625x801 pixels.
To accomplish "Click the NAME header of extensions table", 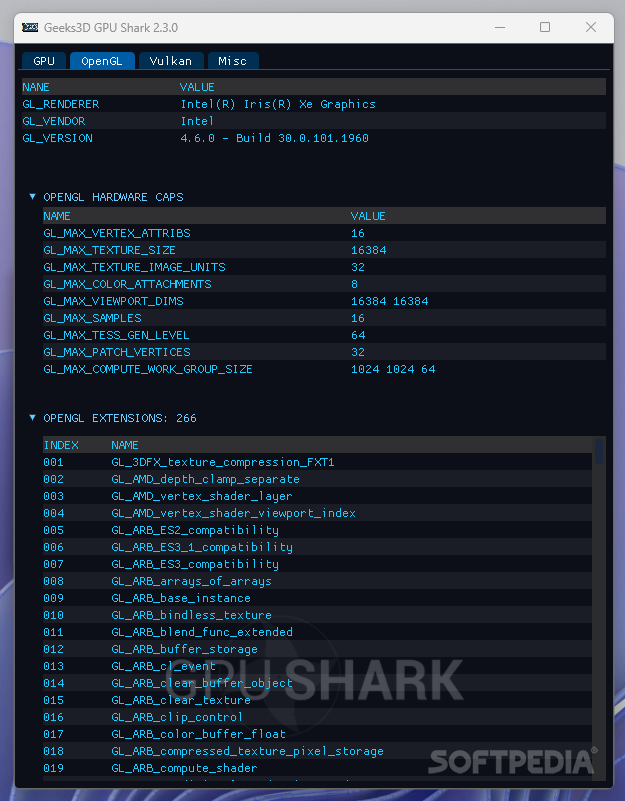I will 125,445.
